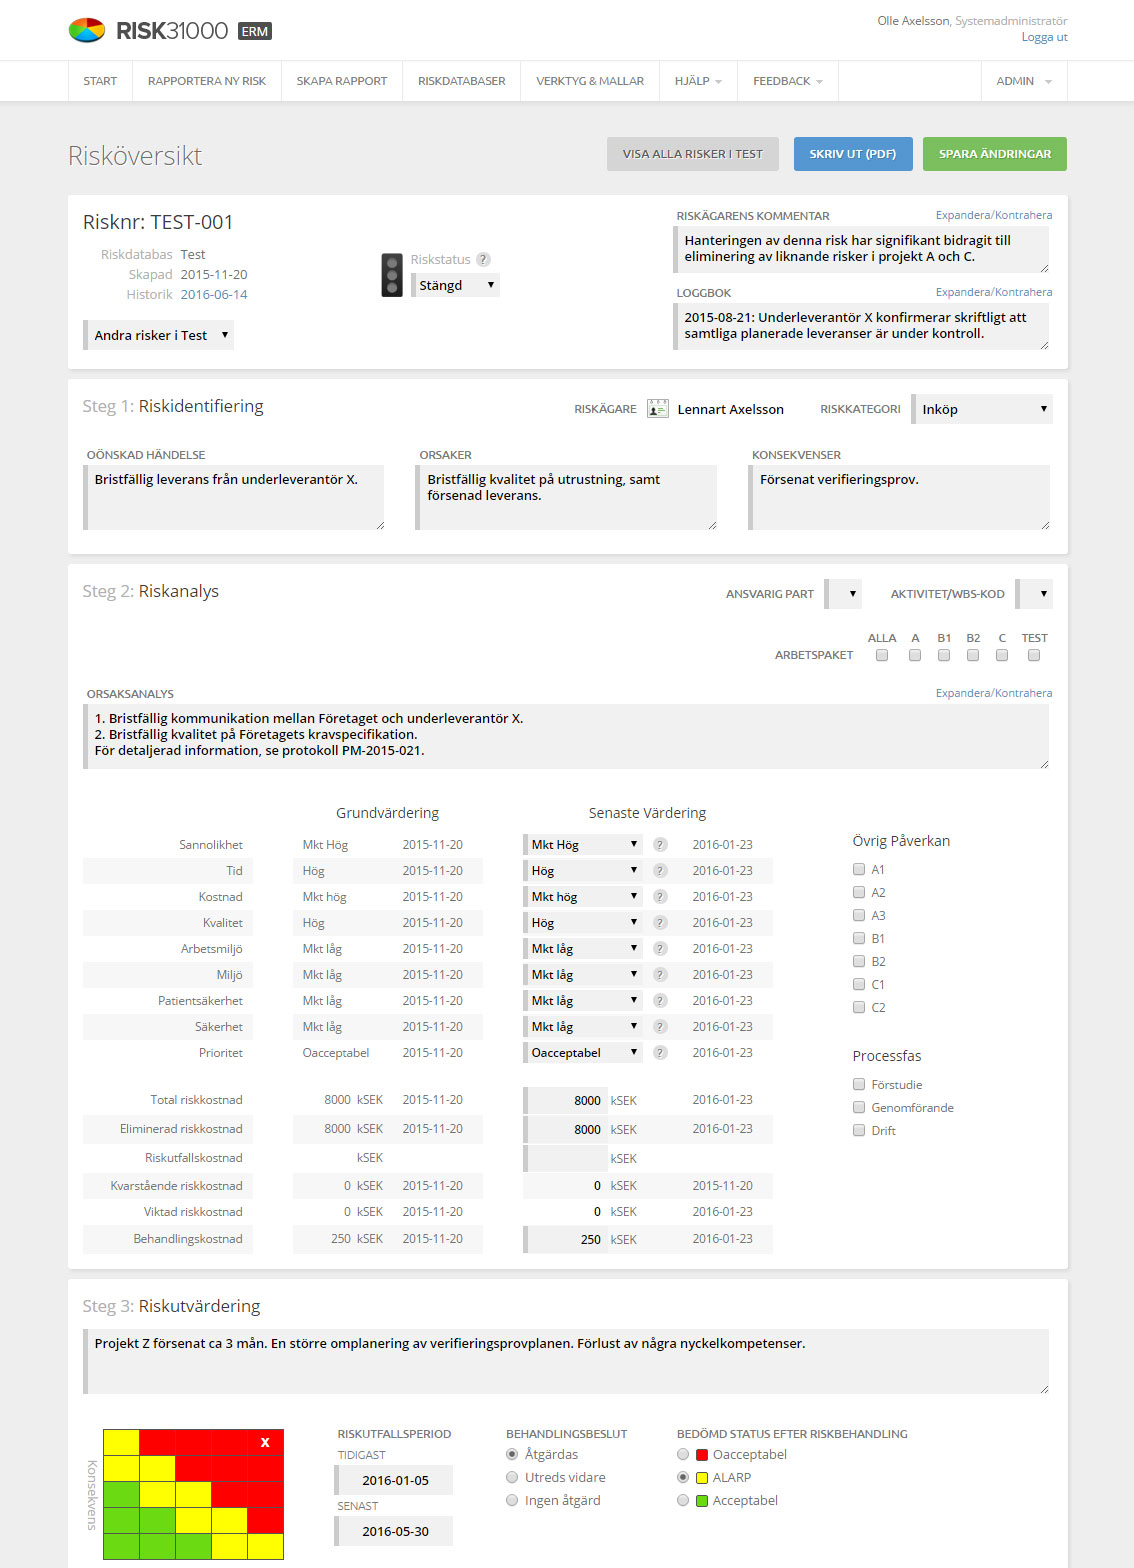Click the traffic light risk status icon
Screen dimensions: 1134x1568
point(392,275)
